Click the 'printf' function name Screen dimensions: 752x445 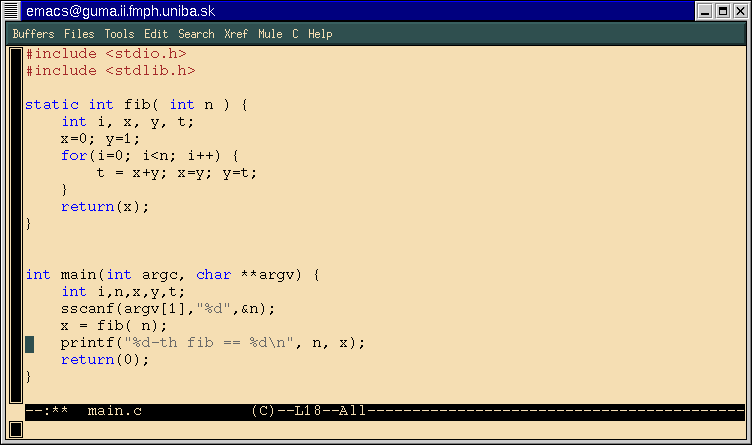[87, 343]
